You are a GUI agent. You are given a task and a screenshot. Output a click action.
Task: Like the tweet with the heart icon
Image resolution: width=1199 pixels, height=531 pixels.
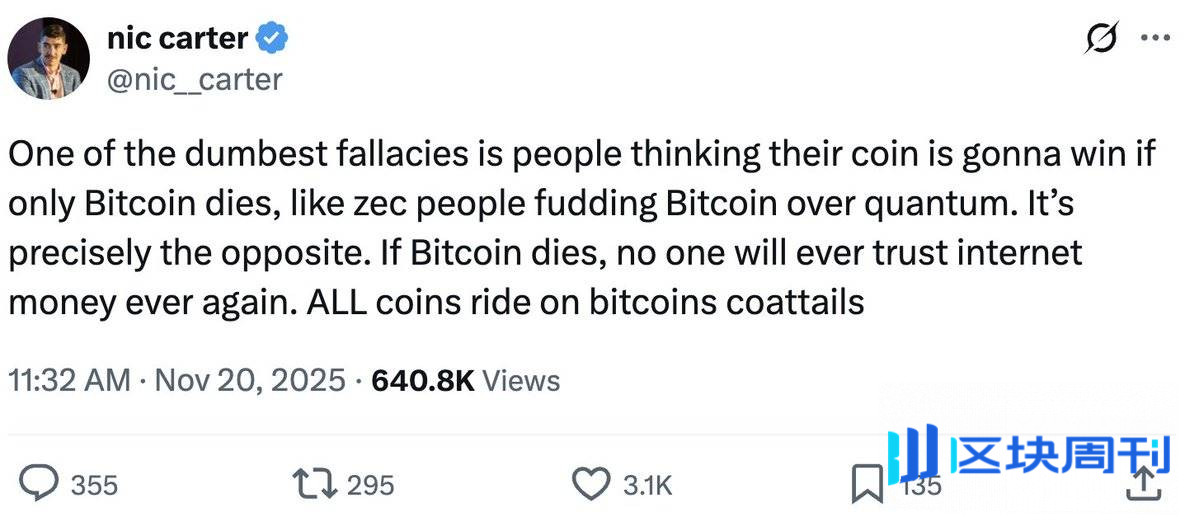click(590, 484)
